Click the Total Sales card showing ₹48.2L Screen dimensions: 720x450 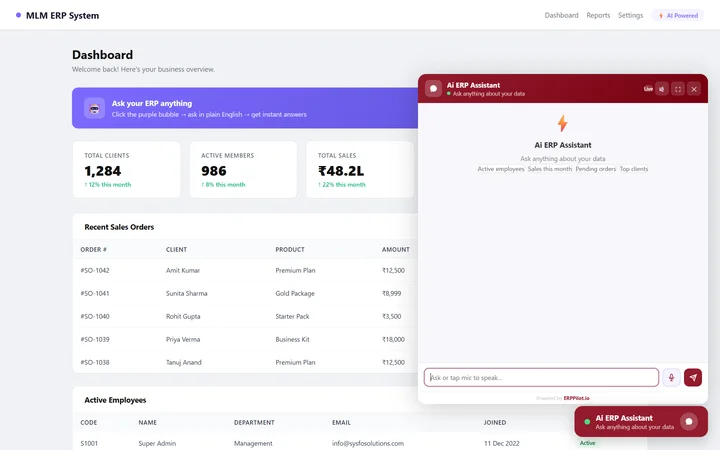click(x=360, y=169)
